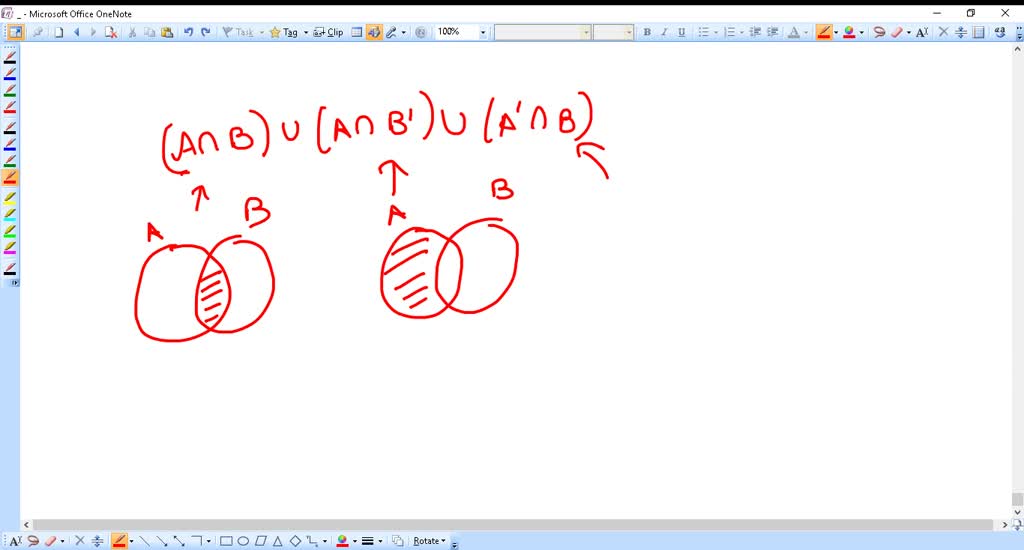Click the horizontal scrollbar at bottom
Screen dimensions: 1024x550
click(513, 525)
